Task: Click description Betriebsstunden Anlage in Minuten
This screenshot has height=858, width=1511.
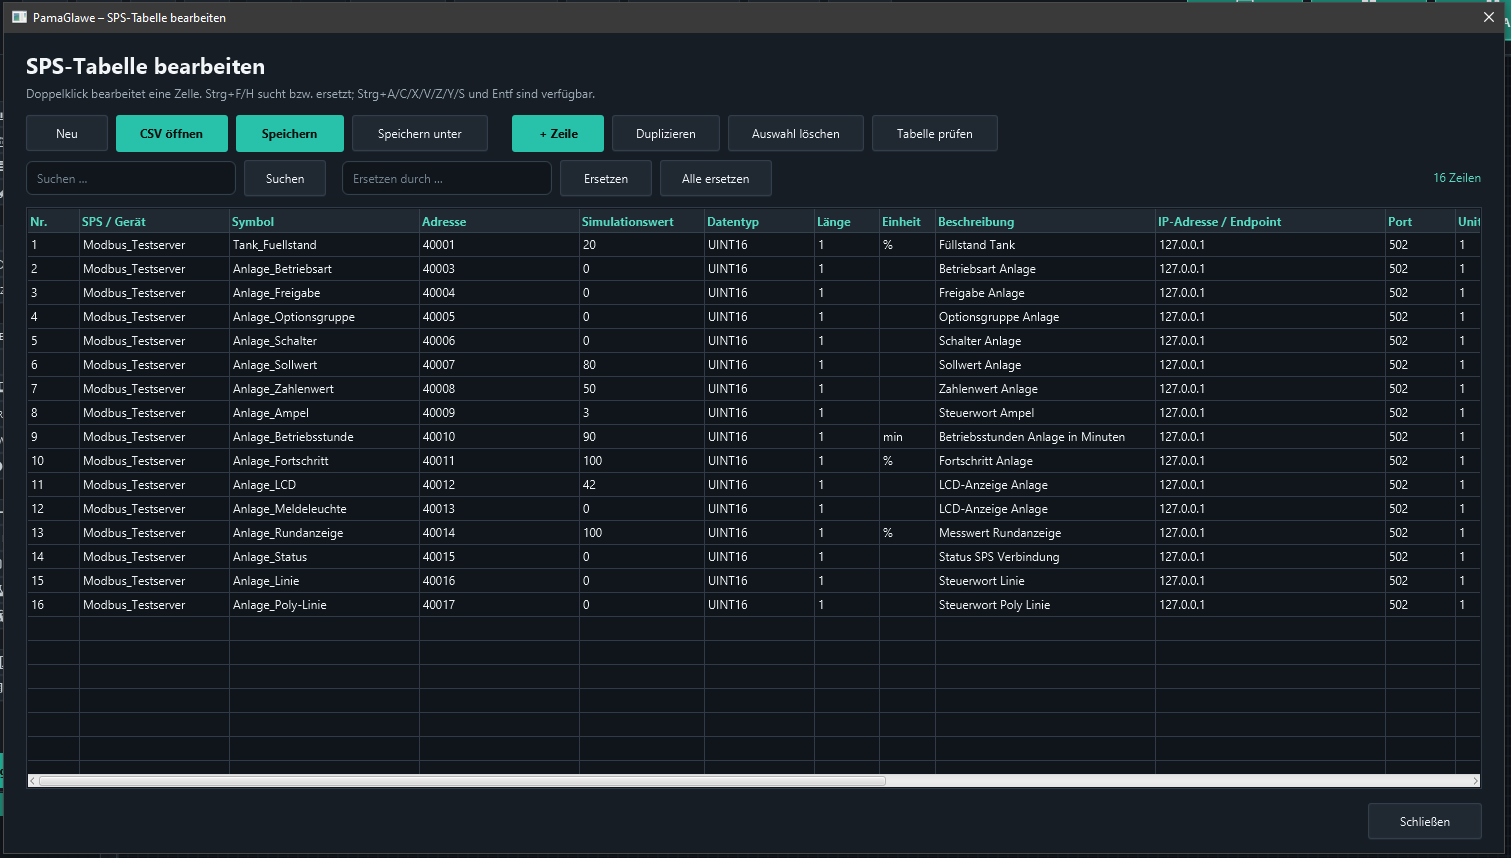Action: tap(1045, 437)
